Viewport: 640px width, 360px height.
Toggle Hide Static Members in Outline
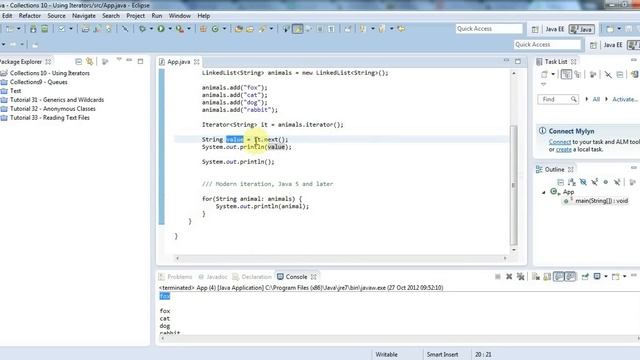[x=594, y=182]
